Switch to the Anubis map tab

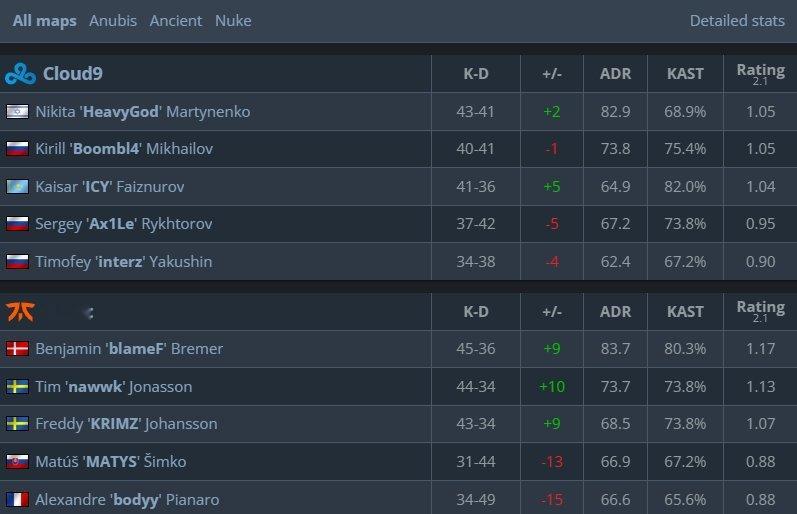point(113,21)
